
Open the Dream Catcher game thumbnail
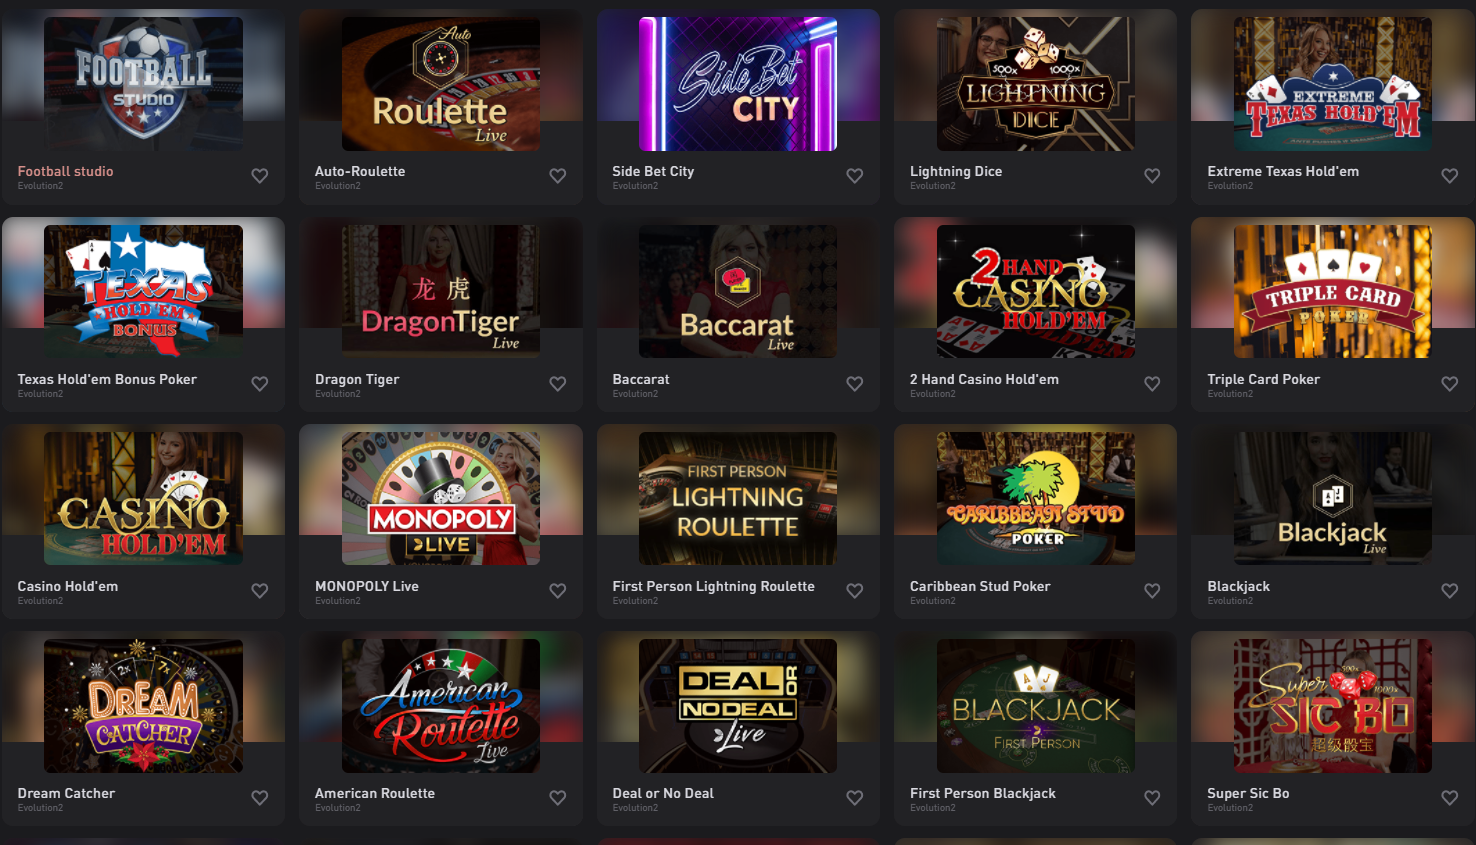(143, 706)
